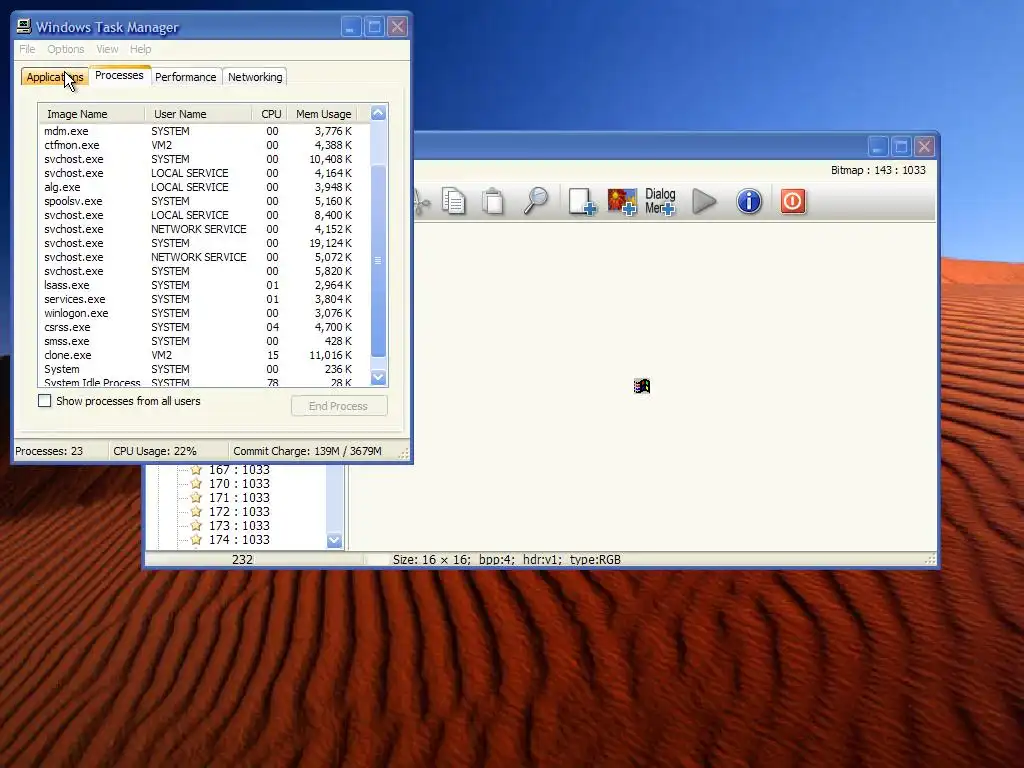Click the Task Manager title bar computer icon
1024x768 pixels.
[24, 26]
